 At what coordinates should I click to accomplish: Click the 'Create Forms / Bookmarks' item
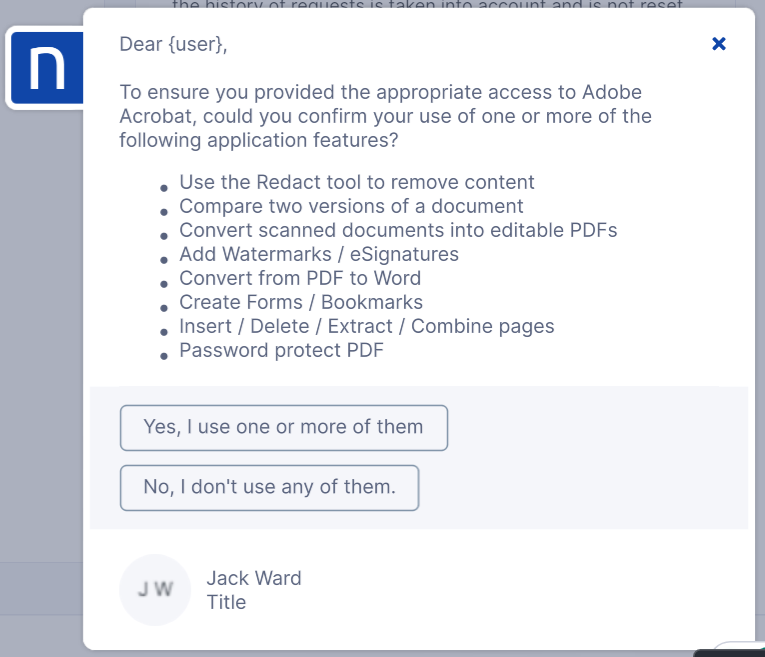(301, 302)
